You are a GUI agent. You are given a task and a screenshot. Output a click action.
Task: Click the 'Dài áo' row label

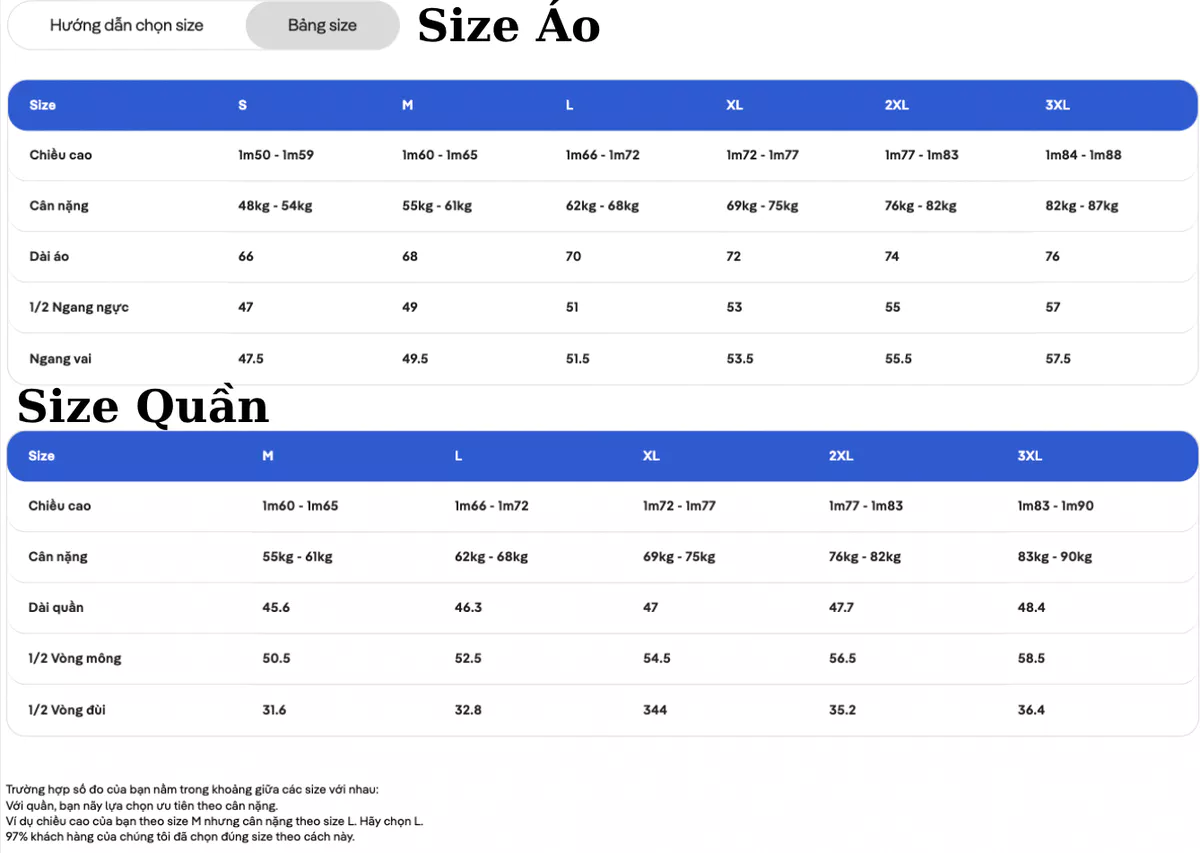pyautogui.click(x=49, y=256)
